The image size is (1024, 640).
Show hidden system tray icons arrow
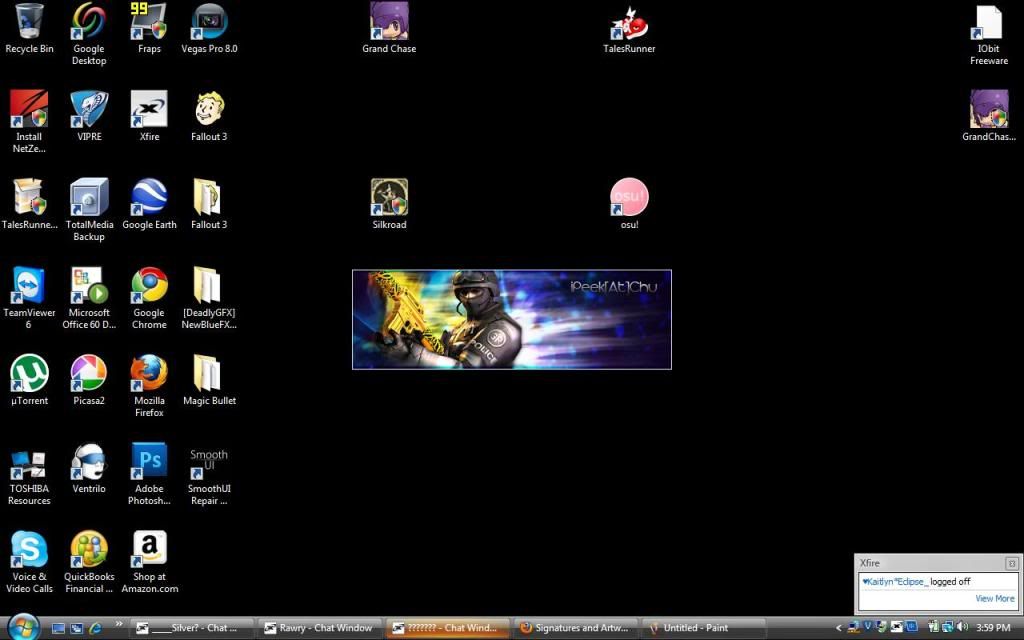(838, 628)
